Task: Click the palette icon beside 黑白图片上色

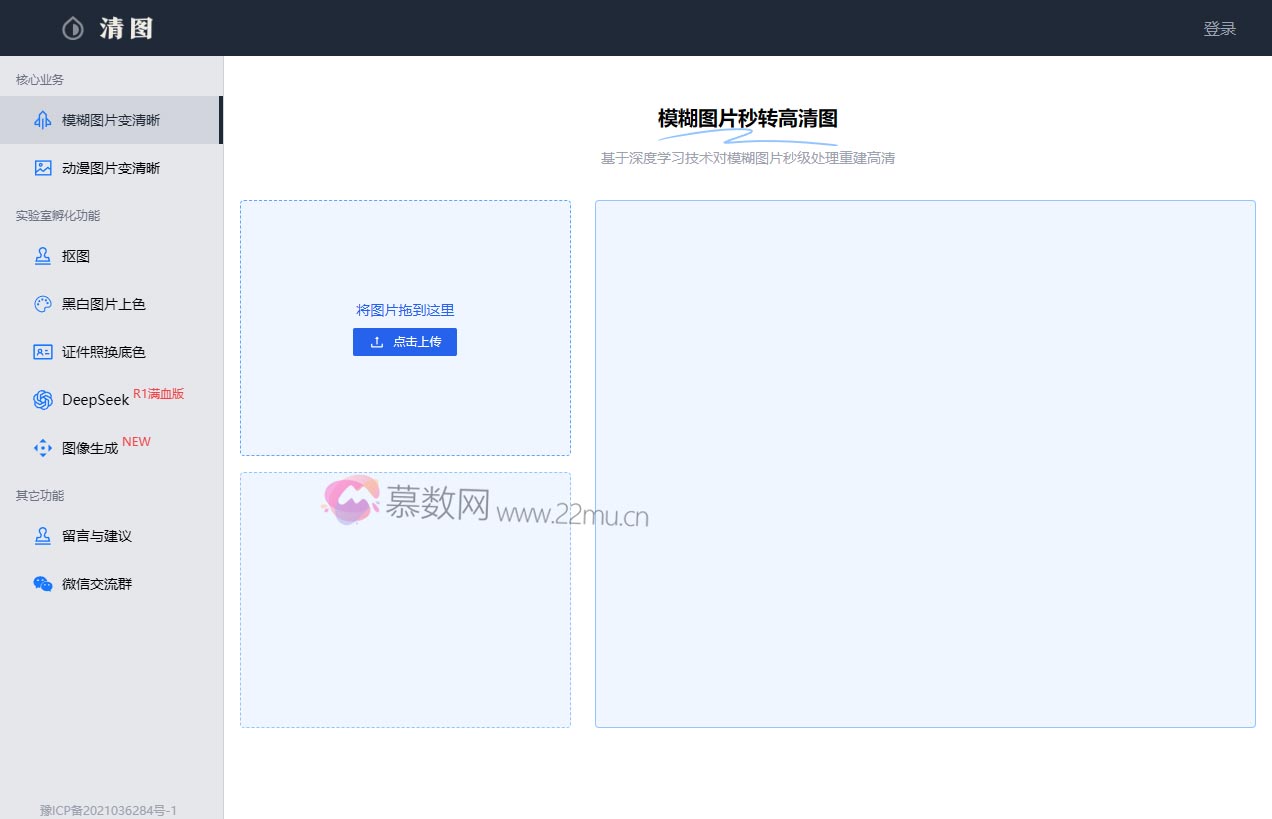Action: click(x=43, y=304)
